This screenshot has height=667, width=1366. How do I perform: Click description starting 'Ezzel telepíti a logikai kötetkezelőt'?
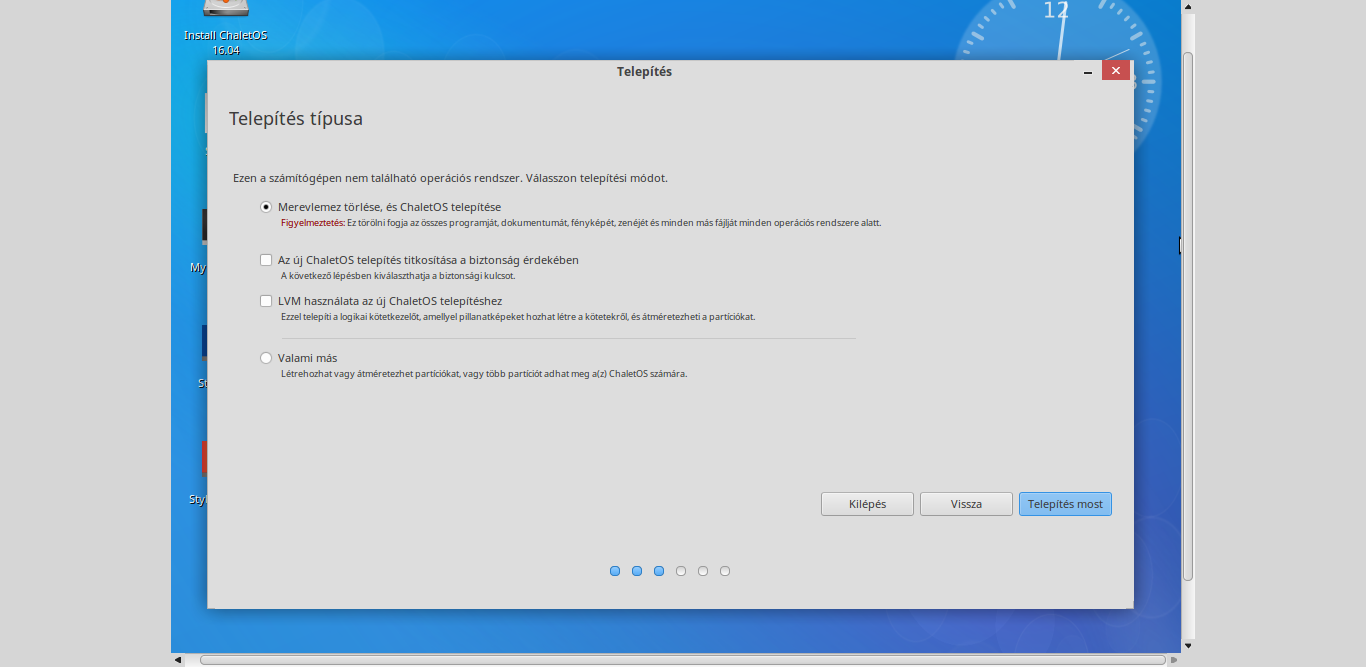click(518, 317)
